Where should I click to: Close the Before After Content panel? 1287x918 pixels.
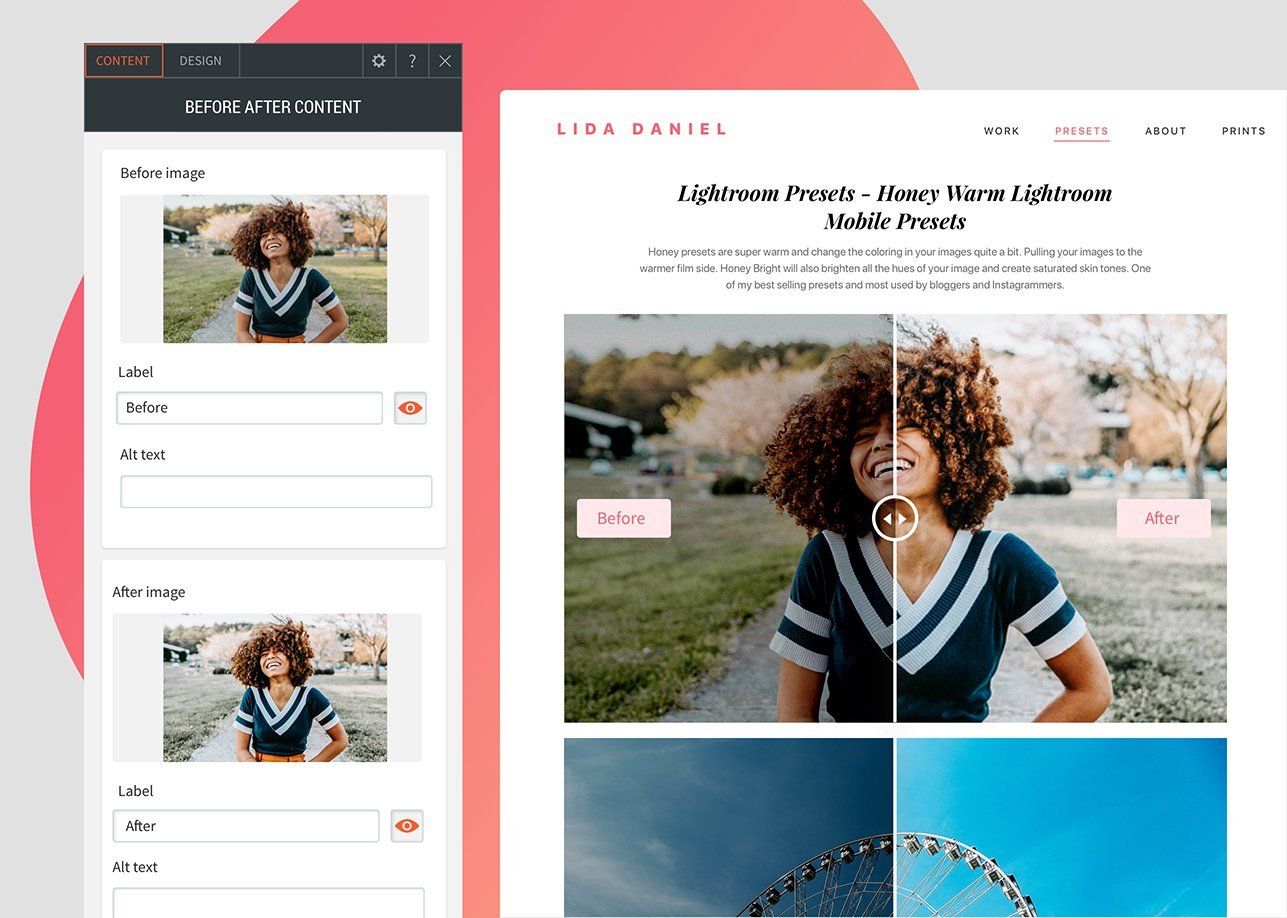[x=445, y=61]
